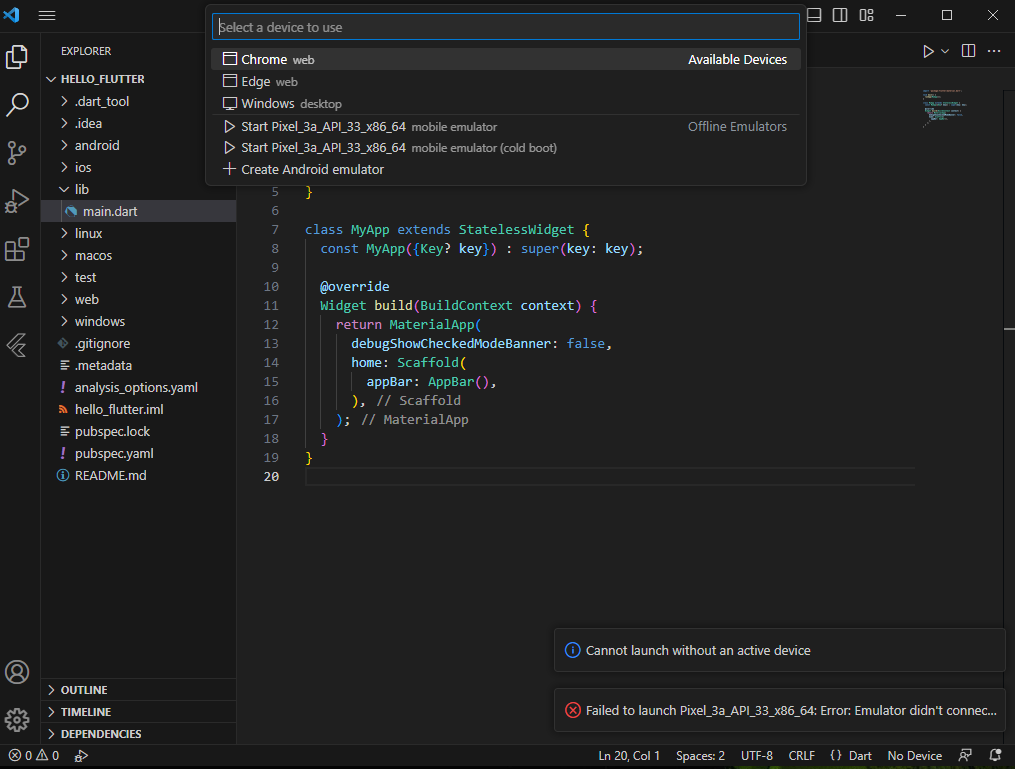1015x769 pixels.
Task: Click the Dart language braces icon
Action: [x=836, y=755]
